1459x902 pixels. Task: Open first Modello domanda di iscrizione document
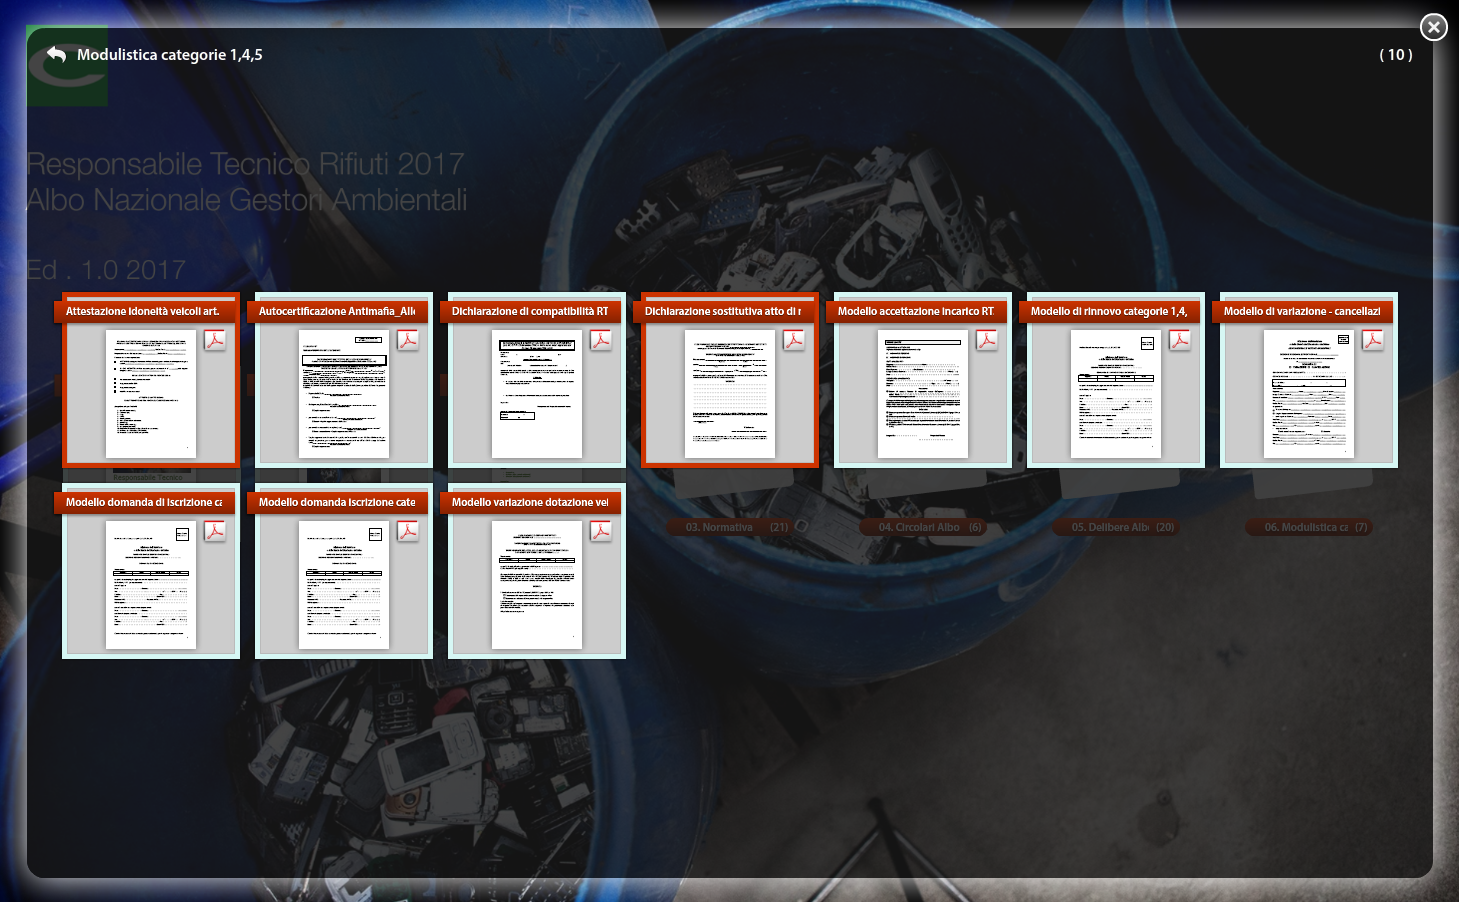(151, 585)
